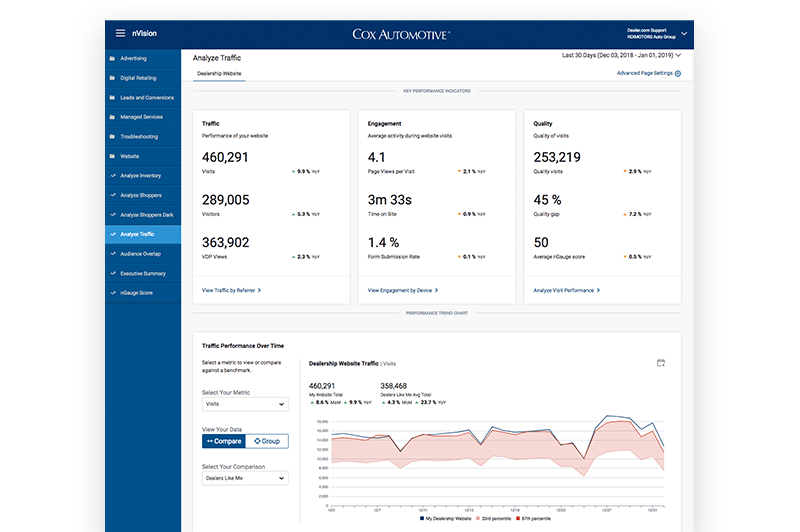
Task: Click the 3m 33s Time on Site value
Action: point(390,200)
